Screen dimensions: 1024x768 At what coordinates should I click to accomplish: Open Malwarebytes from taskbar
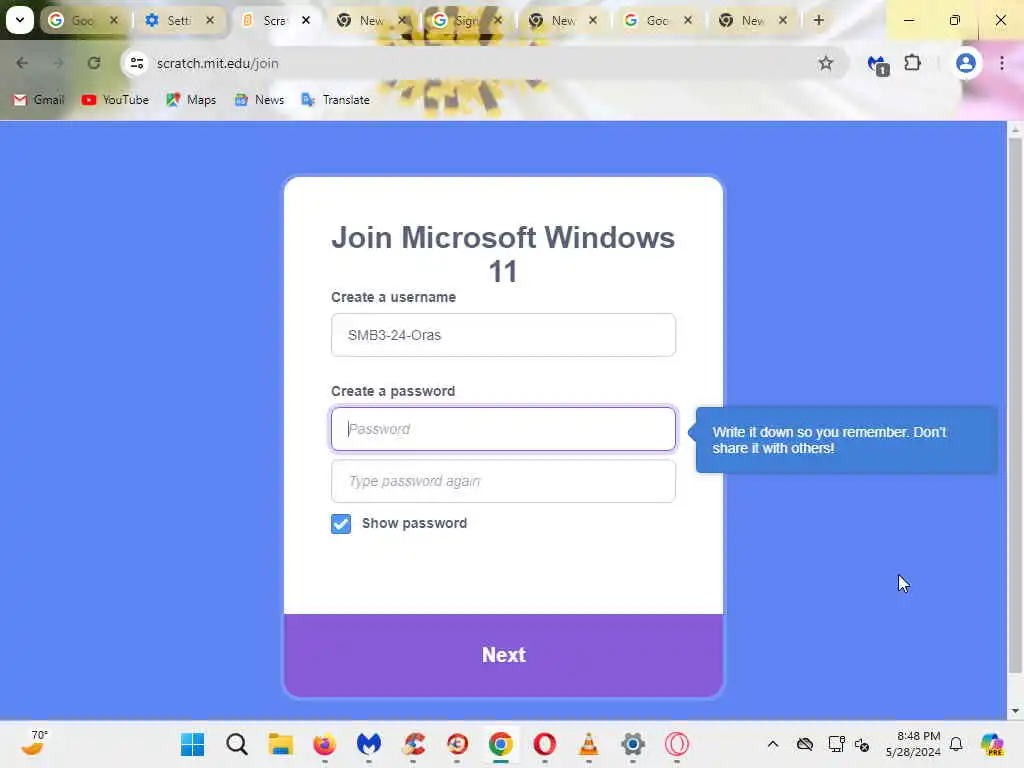pyautogui.click(x=368, y=744)
